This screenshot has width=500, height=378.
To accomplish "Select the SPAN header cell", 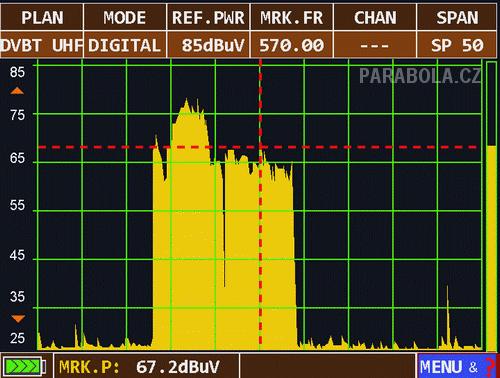I will [457, 17].
